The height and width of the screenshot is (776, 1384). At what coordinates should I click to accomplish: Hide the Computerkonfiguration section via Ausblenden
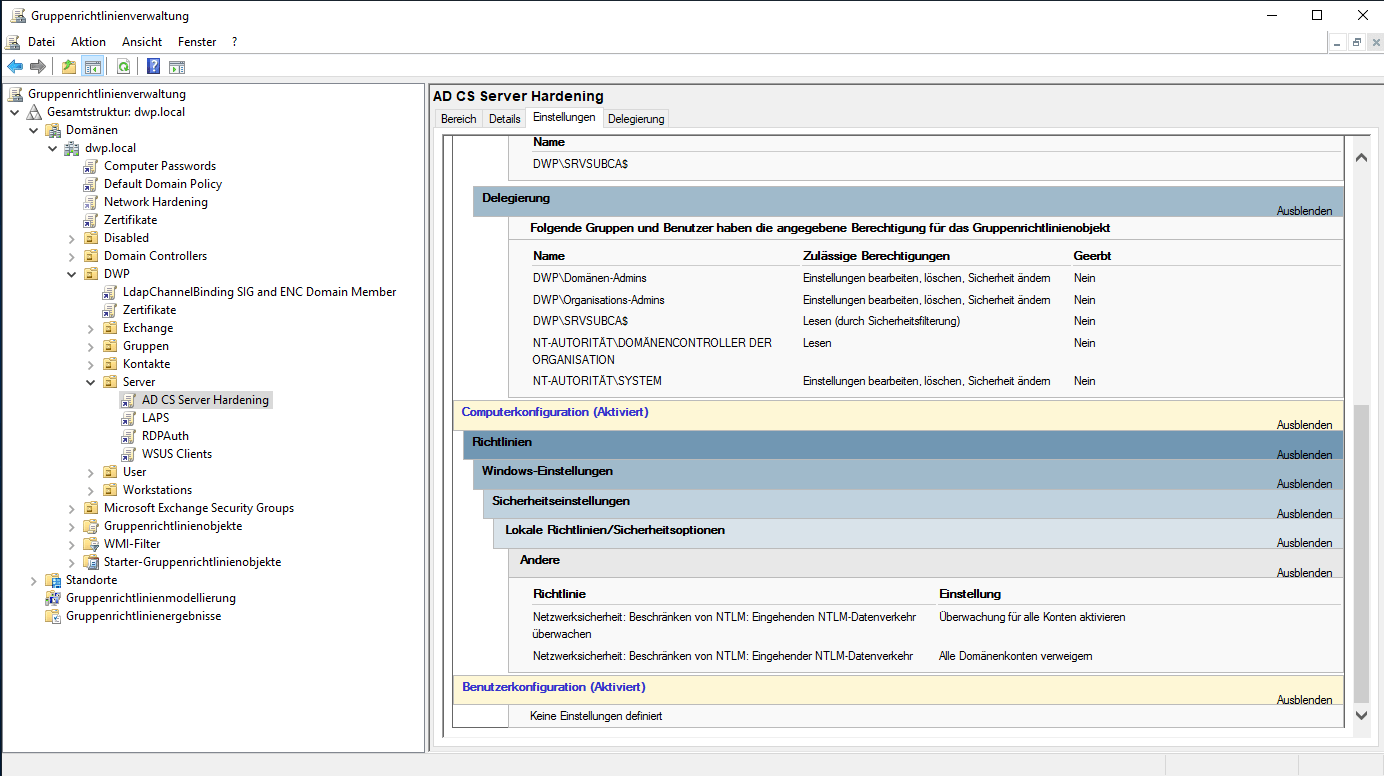click(x=1303, y=425)
